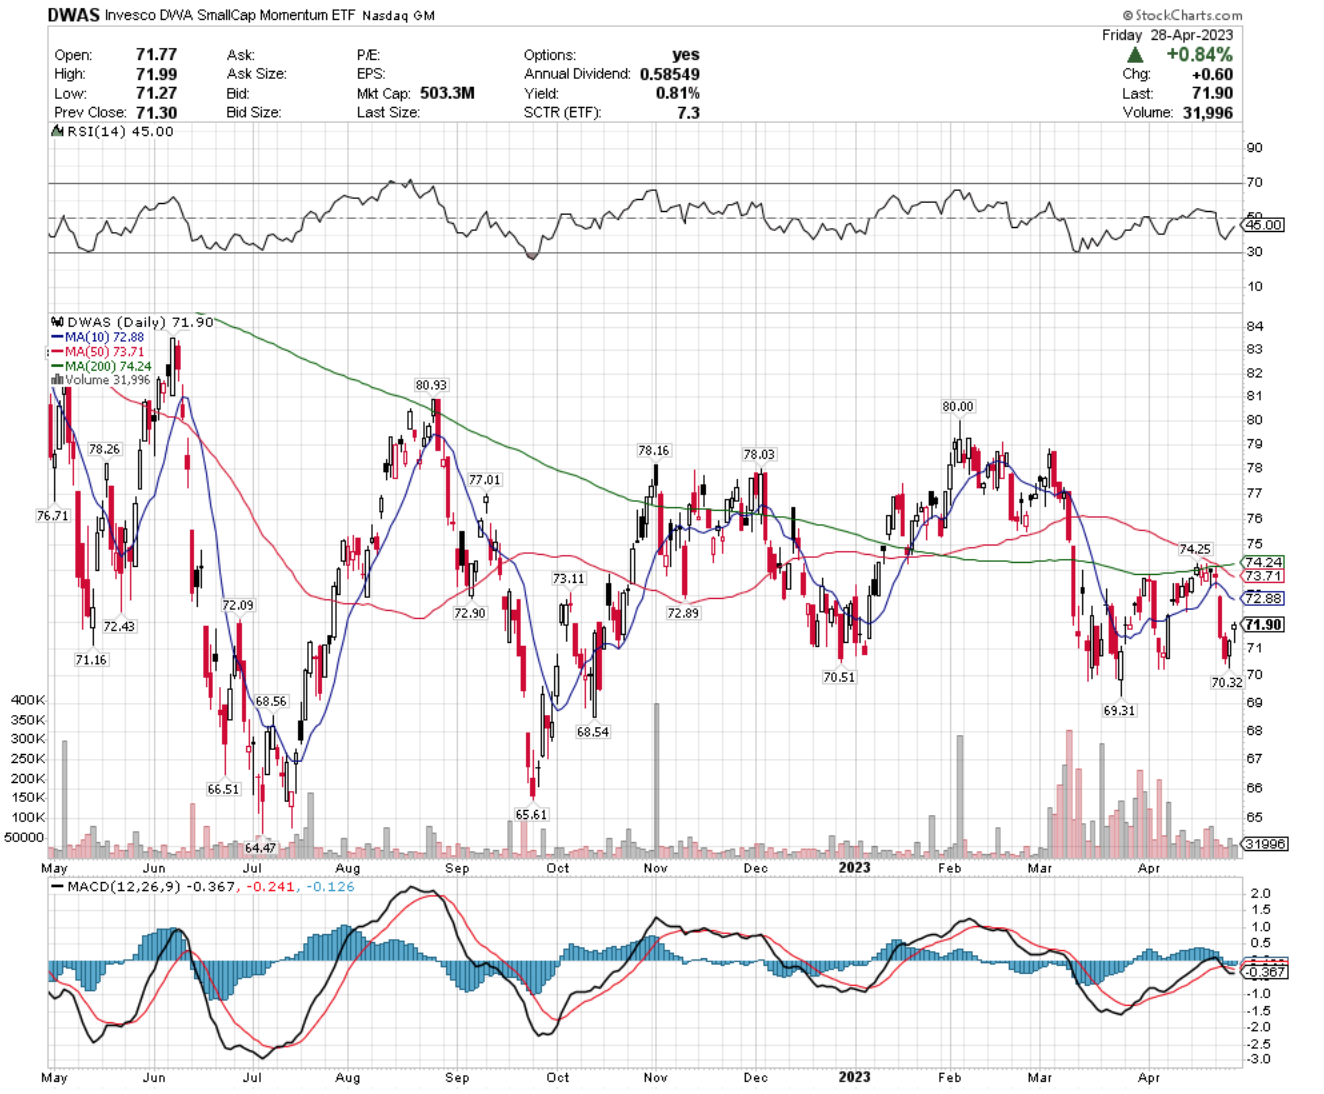Click the RSI(14) 45.00 indicator label

point(120,132)
